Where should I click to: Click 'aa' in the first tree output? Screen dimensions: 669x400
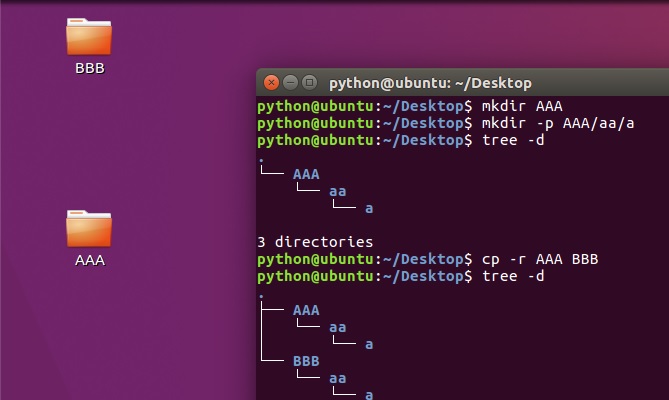[x=337, y=191]
